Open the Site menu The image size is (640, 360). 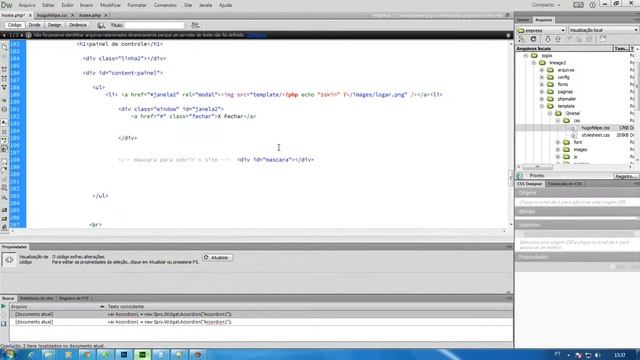click(x=188, y=5)
